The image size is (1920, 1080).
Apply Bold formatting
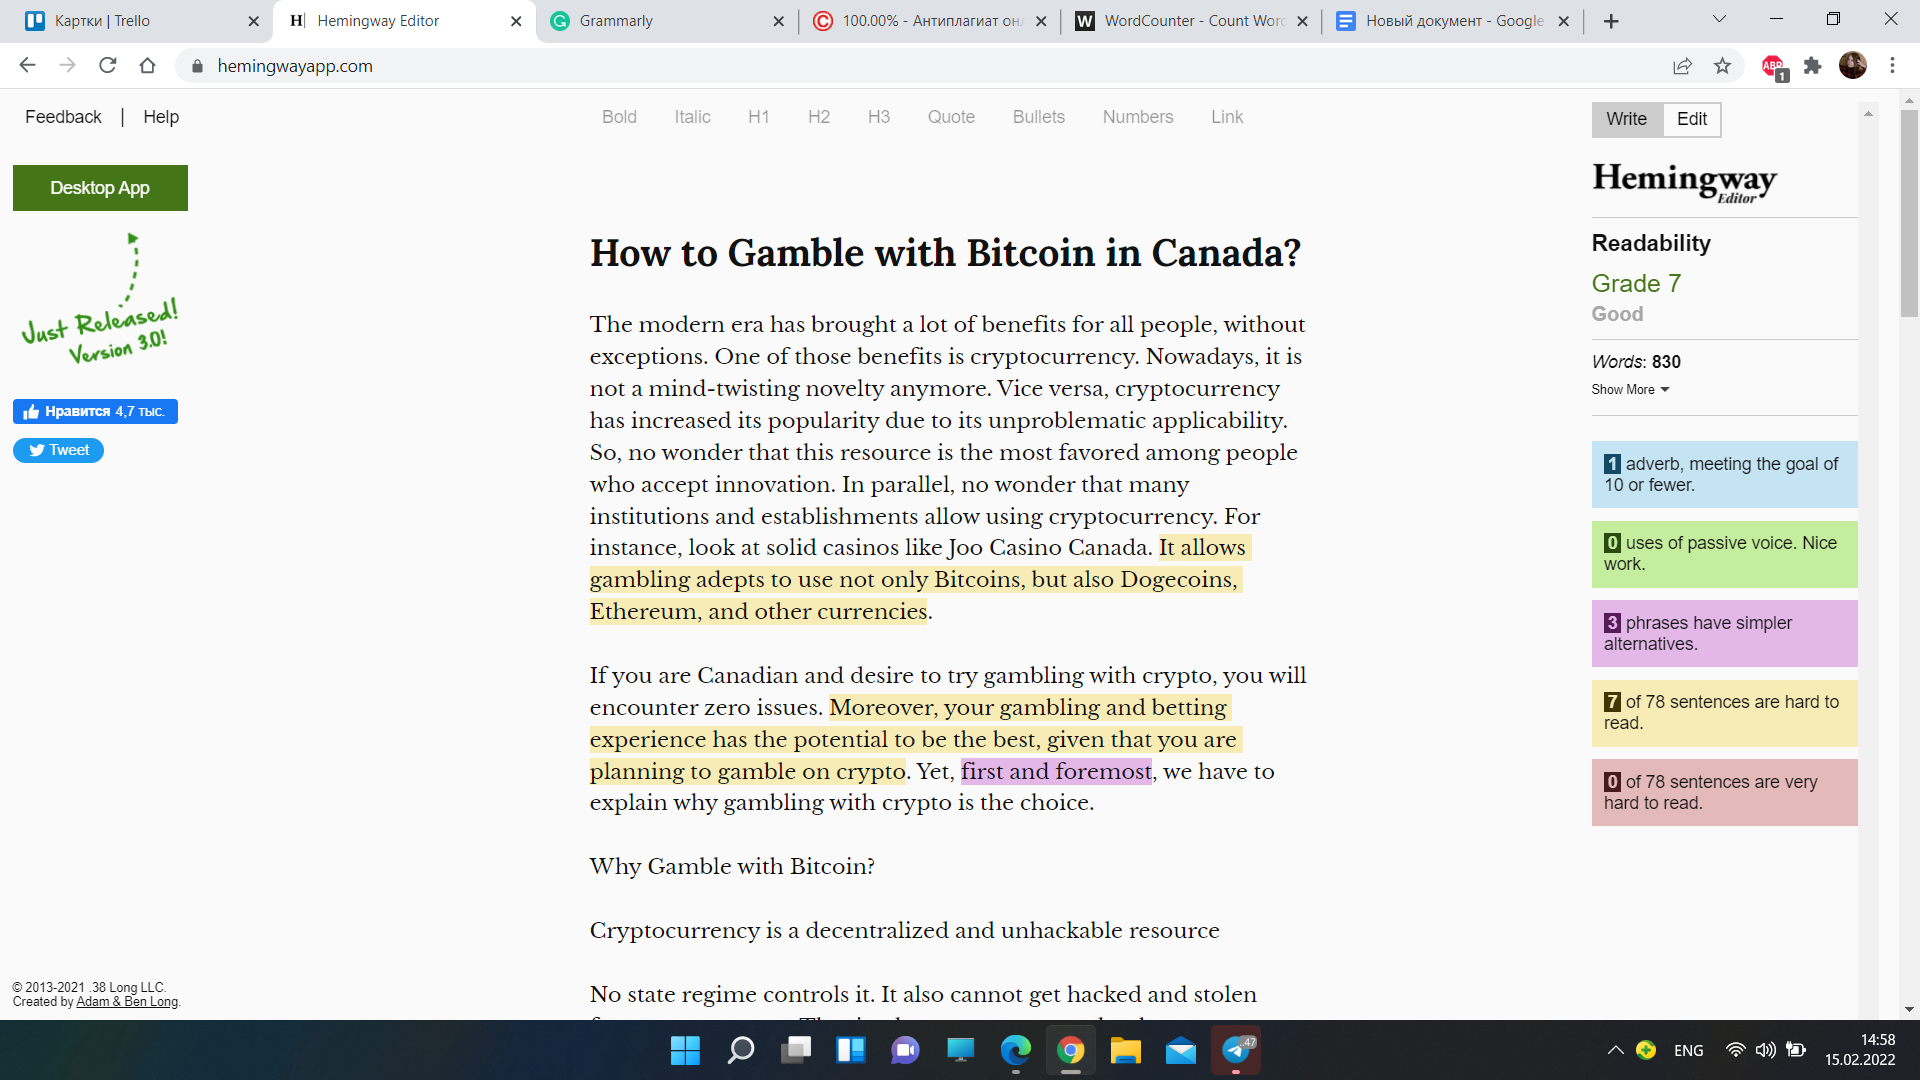click(x=619, y=117)
